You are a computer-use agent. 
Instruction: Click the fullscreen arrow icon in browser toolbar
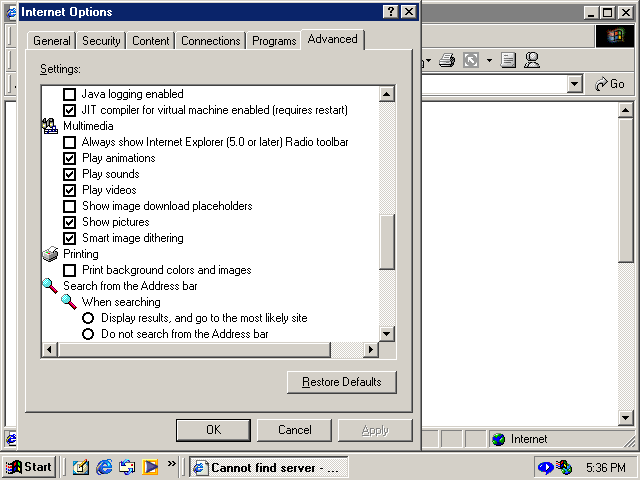coord(471,61)
